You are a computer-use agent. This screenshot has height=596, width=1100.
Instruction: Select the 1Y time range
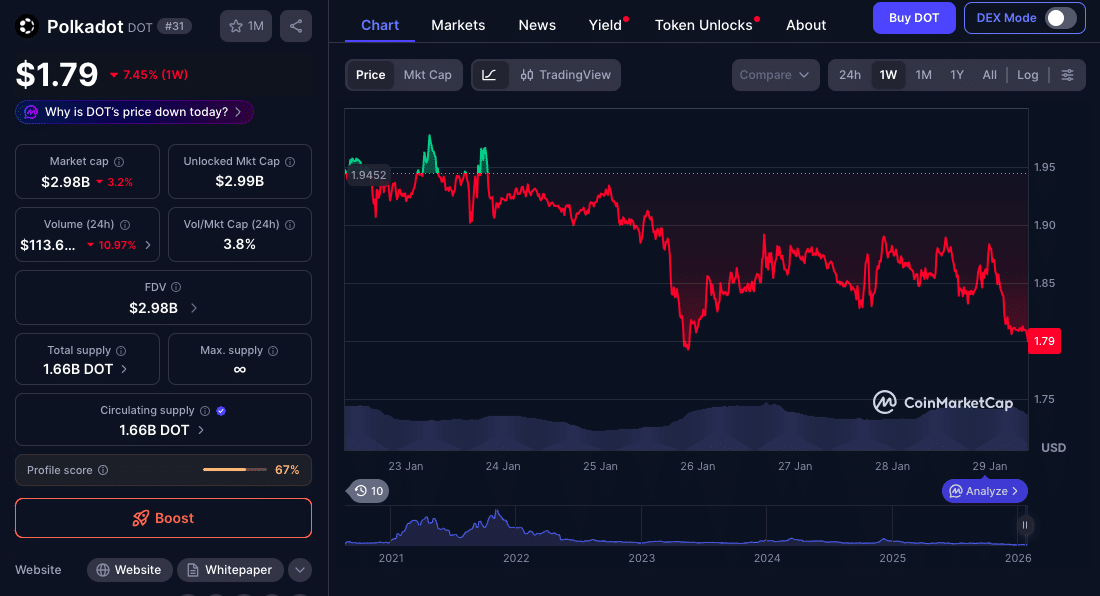click(x=957, y=75)
